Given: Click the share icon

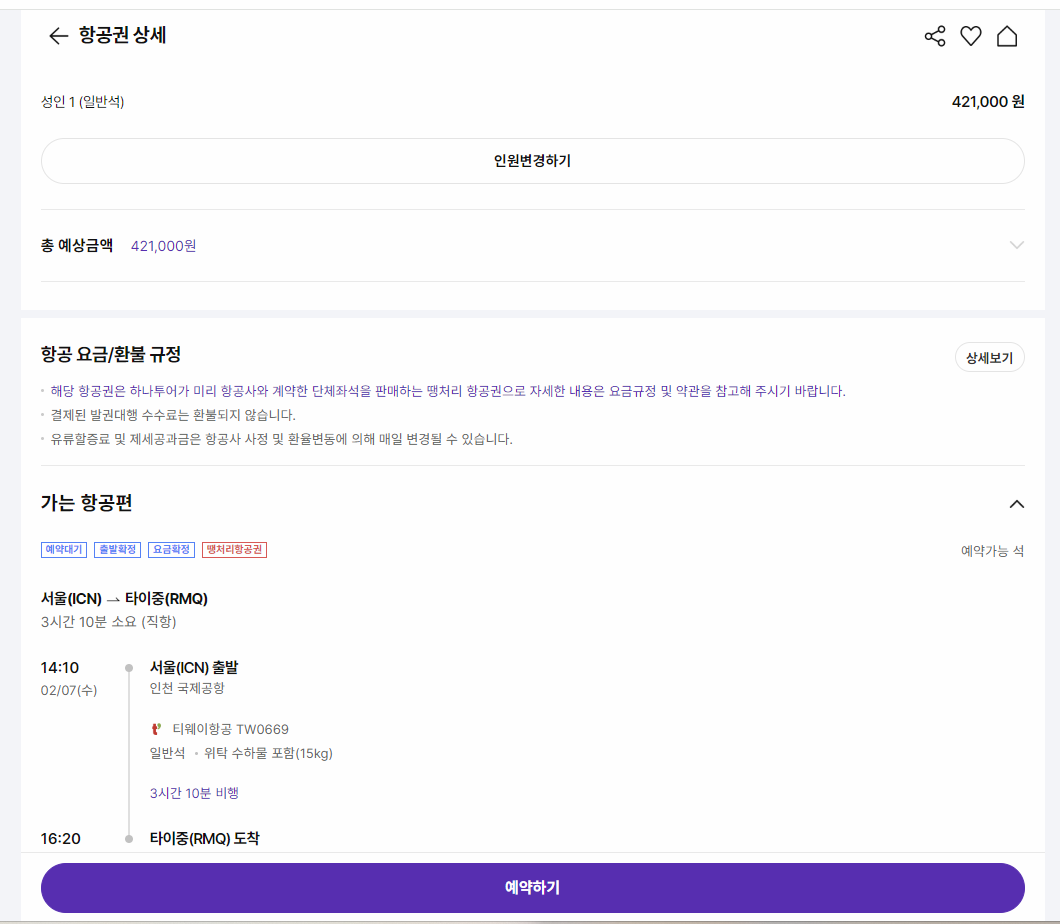Looking at the screenshot, I should pyautogui.click(x=934, y=35).
